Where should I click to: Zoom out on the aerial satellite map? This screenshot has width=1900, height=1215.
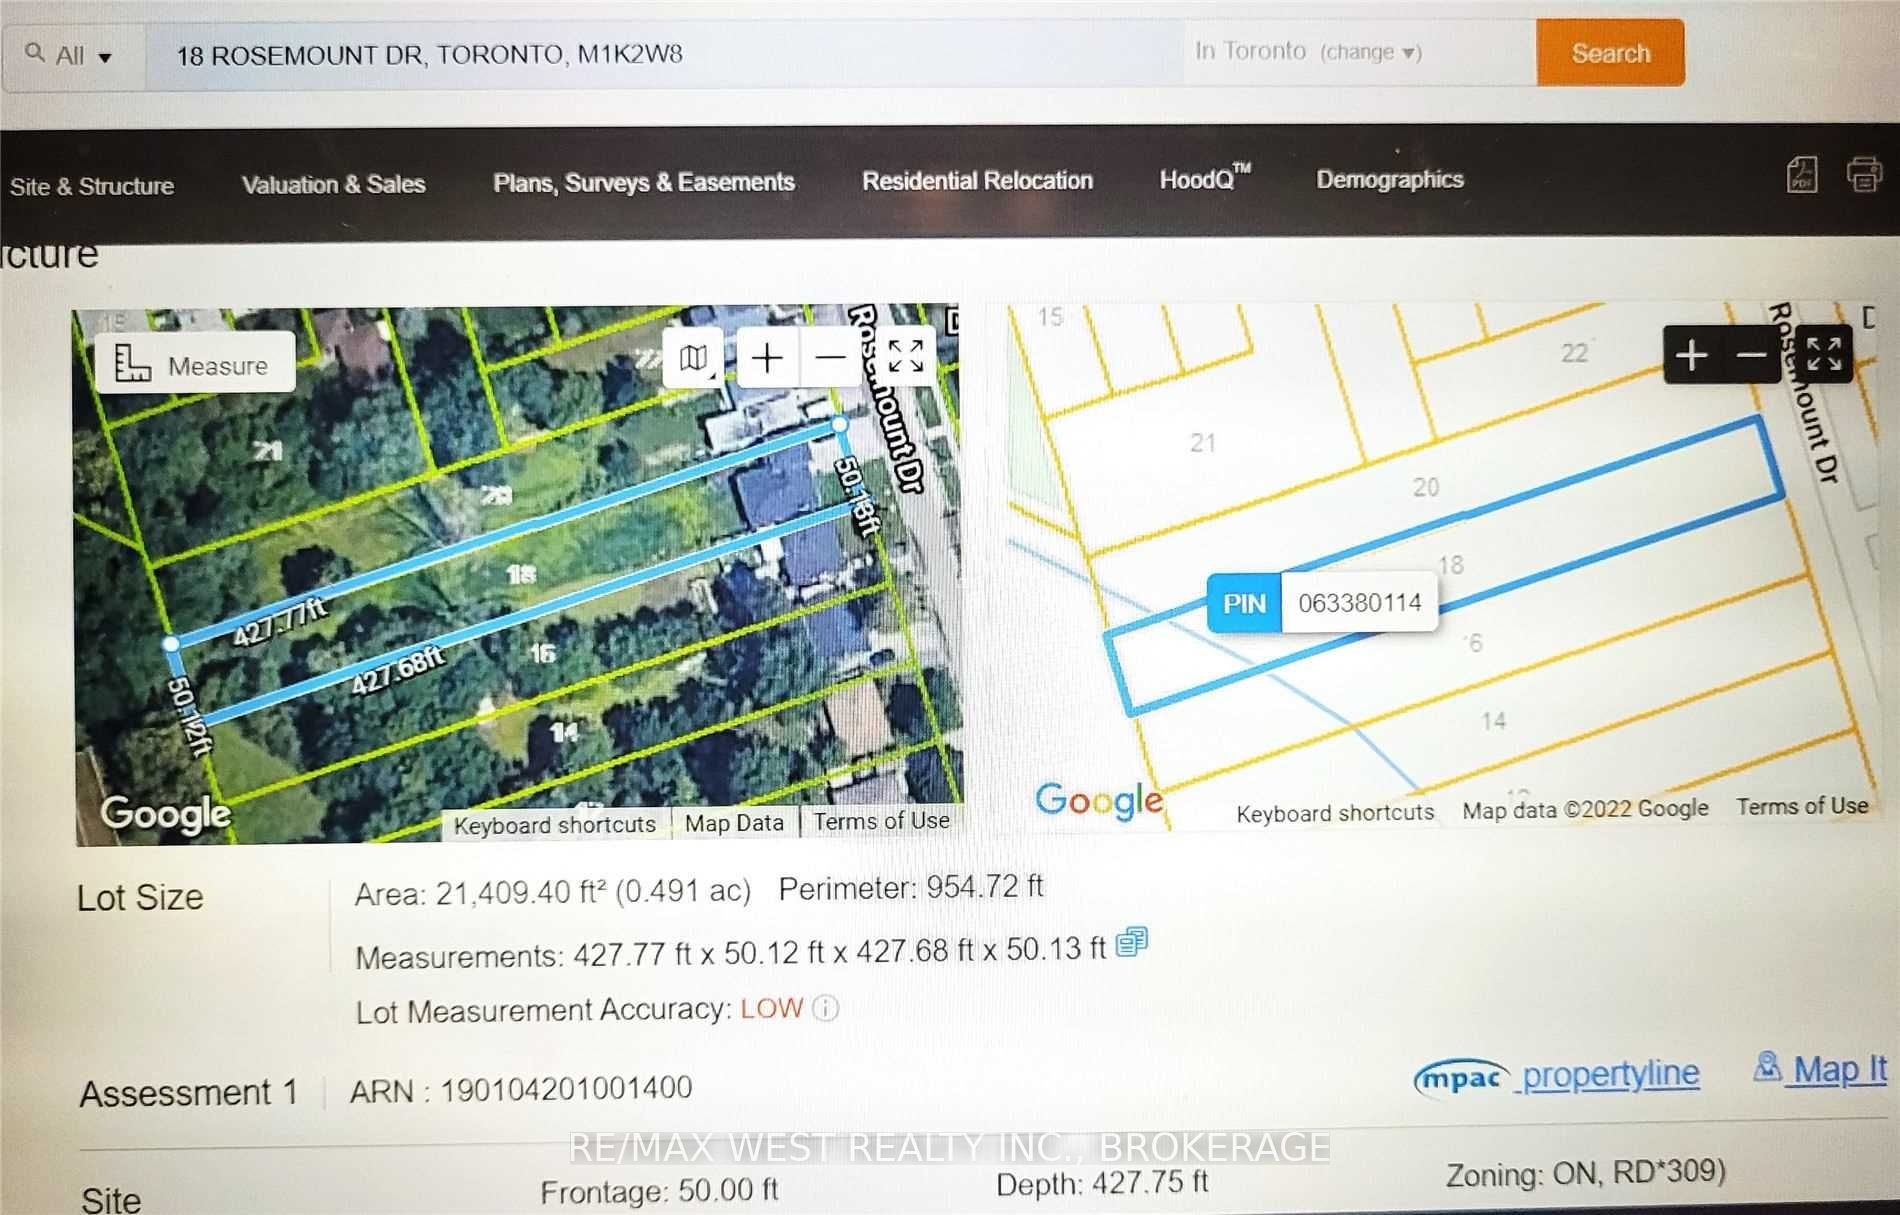click(830, 357)
